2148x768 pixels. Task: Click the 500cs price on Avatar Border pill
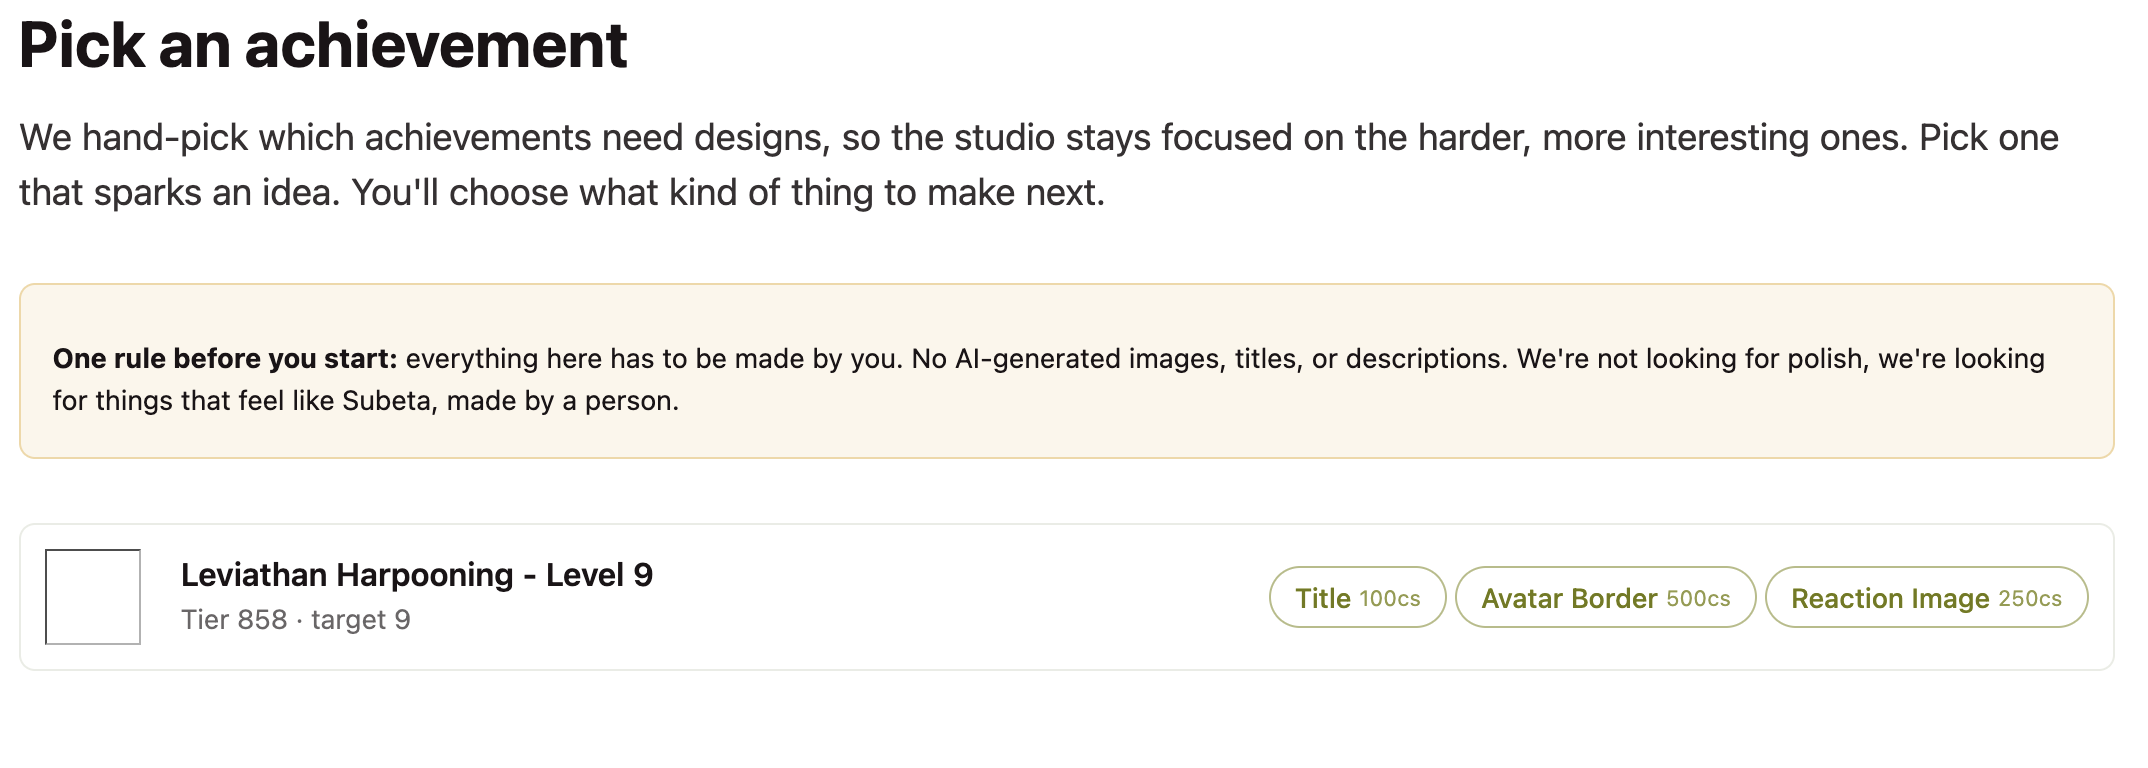click(1698, 598)
